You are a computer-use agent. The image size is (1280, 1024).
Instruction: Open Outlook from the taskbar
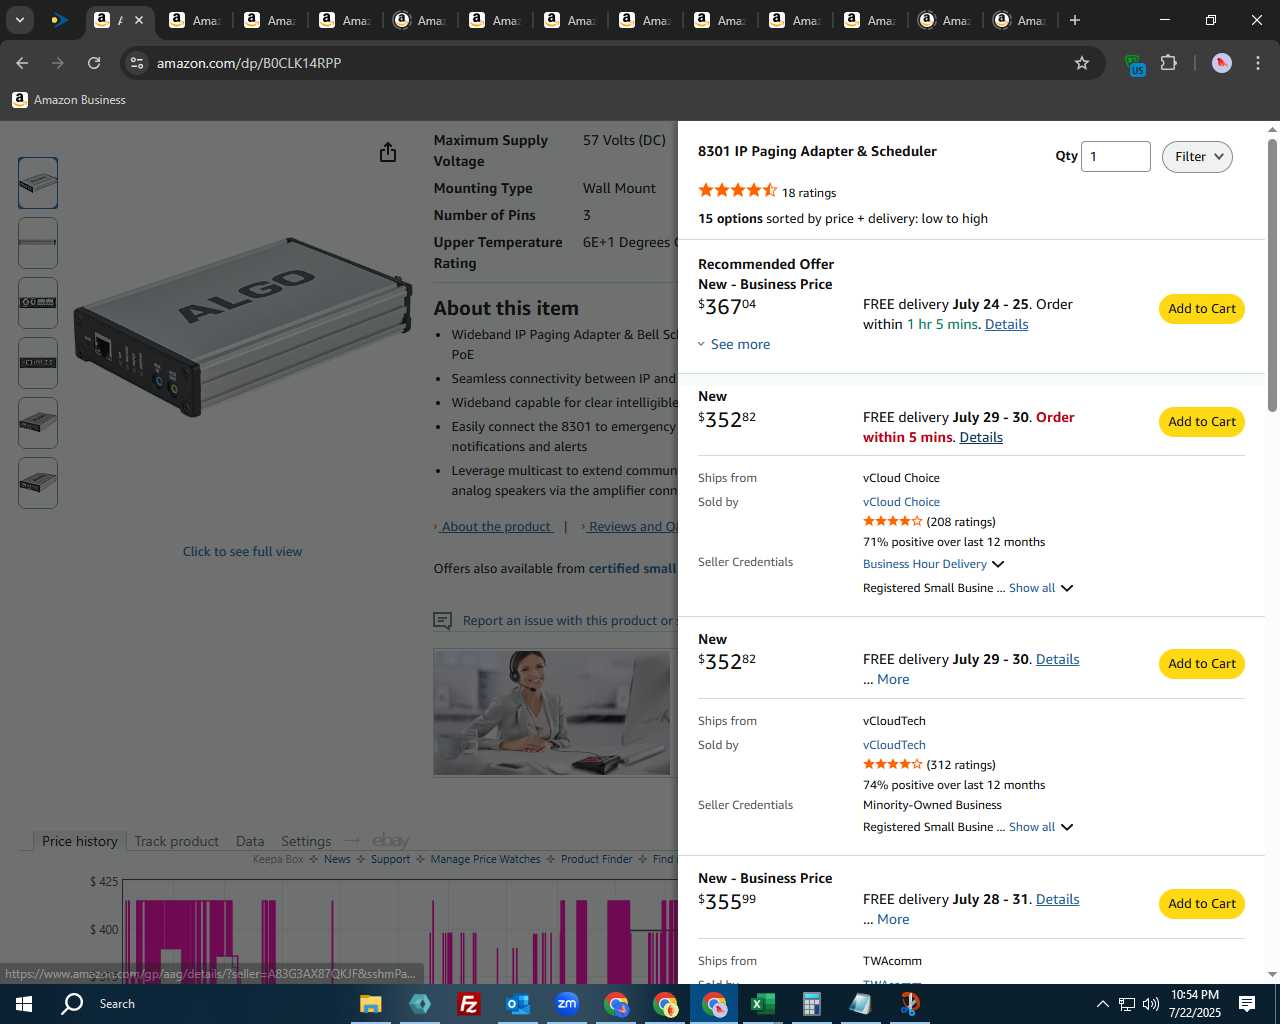(518, 1004)
